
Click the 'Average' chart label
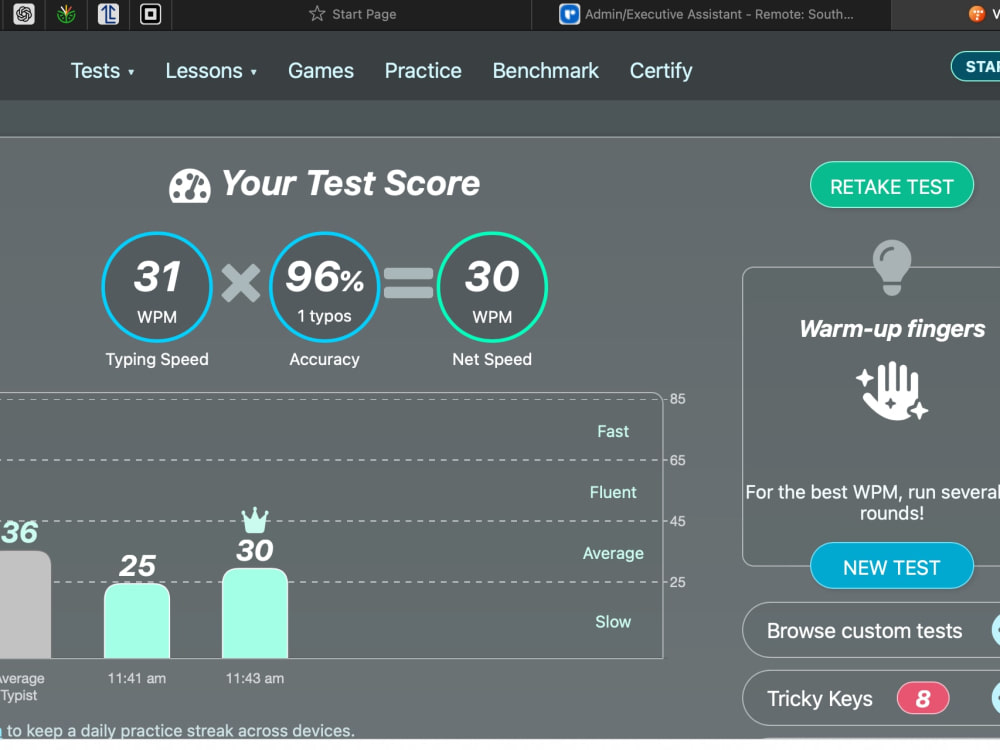[613, 554]
